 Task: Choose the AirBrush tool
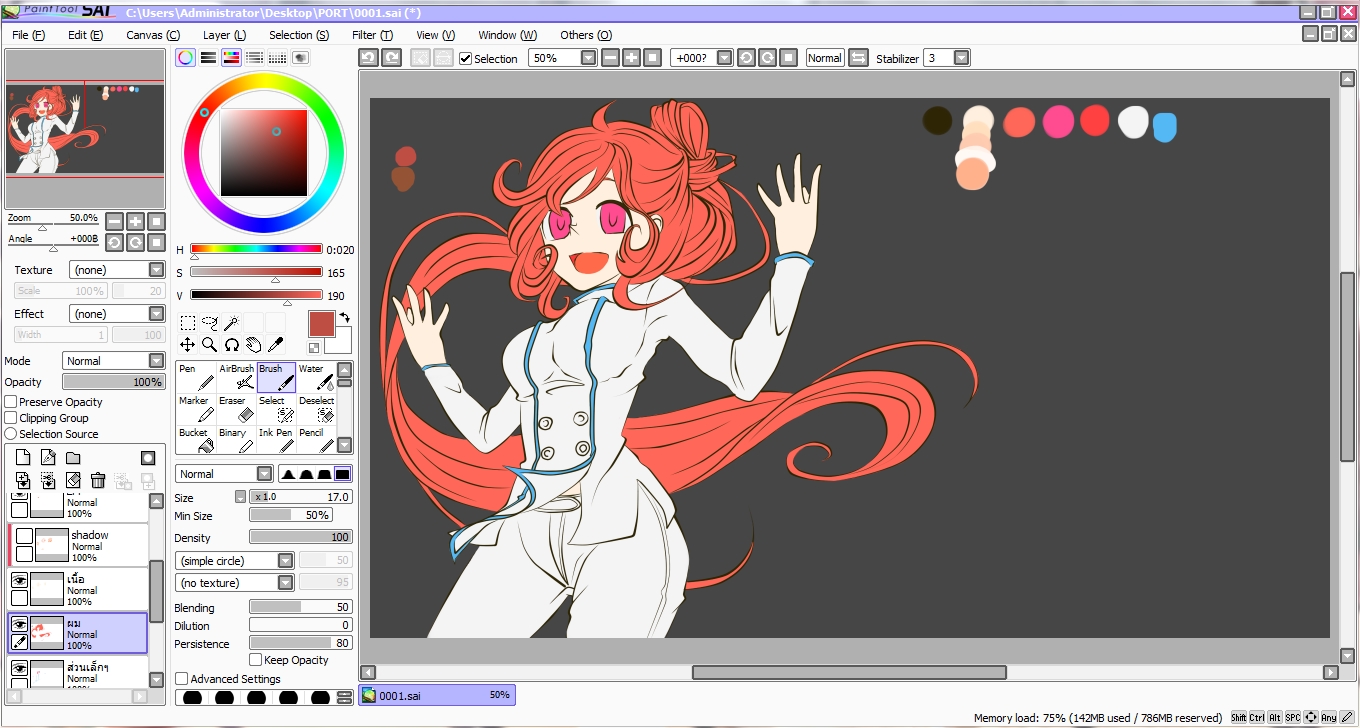pyautogui.click(x=236, y=377)
